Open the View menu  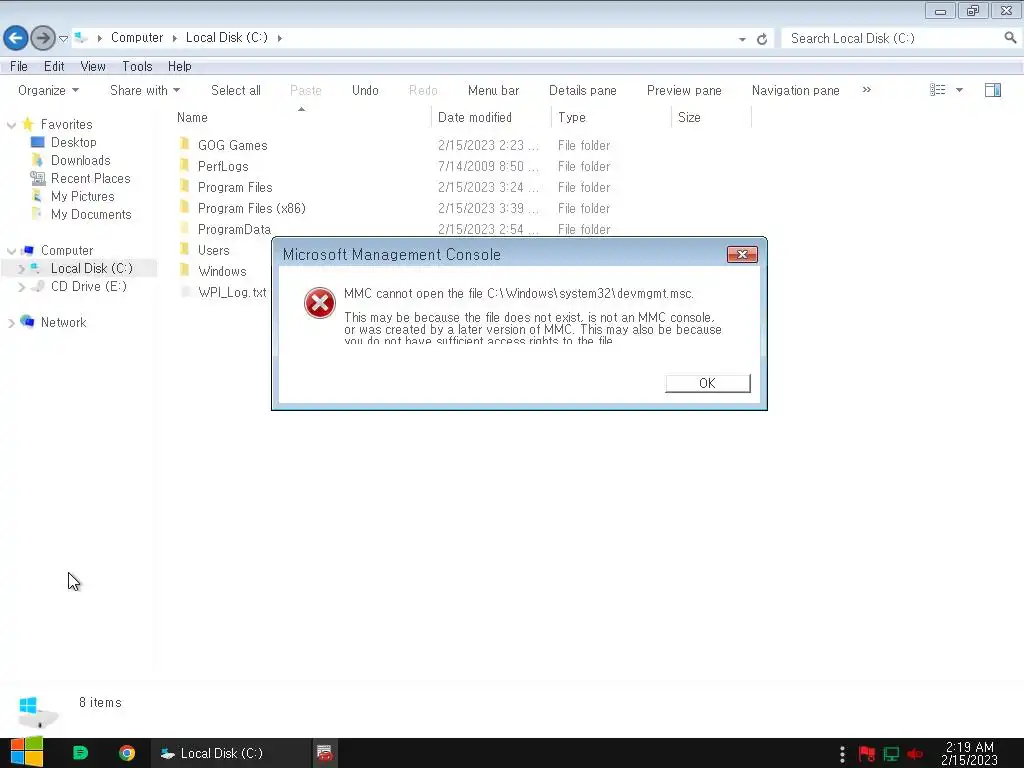pyautogui.click(x=93, y=66)
